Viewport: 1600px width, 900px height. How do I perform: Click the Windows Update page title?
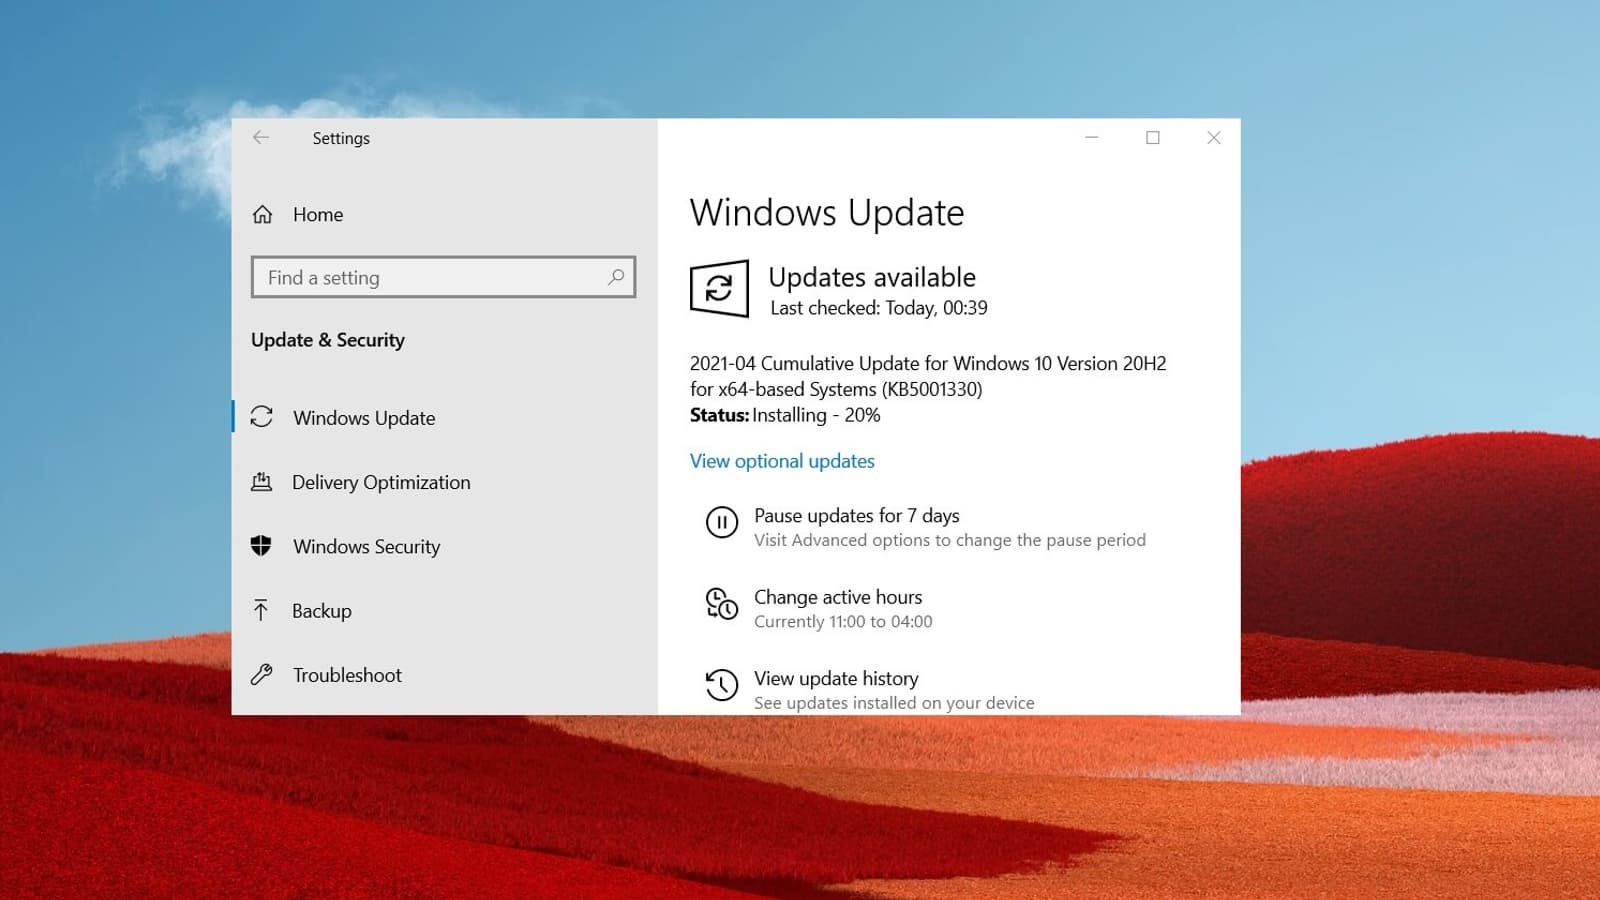(x=827, y=213)
